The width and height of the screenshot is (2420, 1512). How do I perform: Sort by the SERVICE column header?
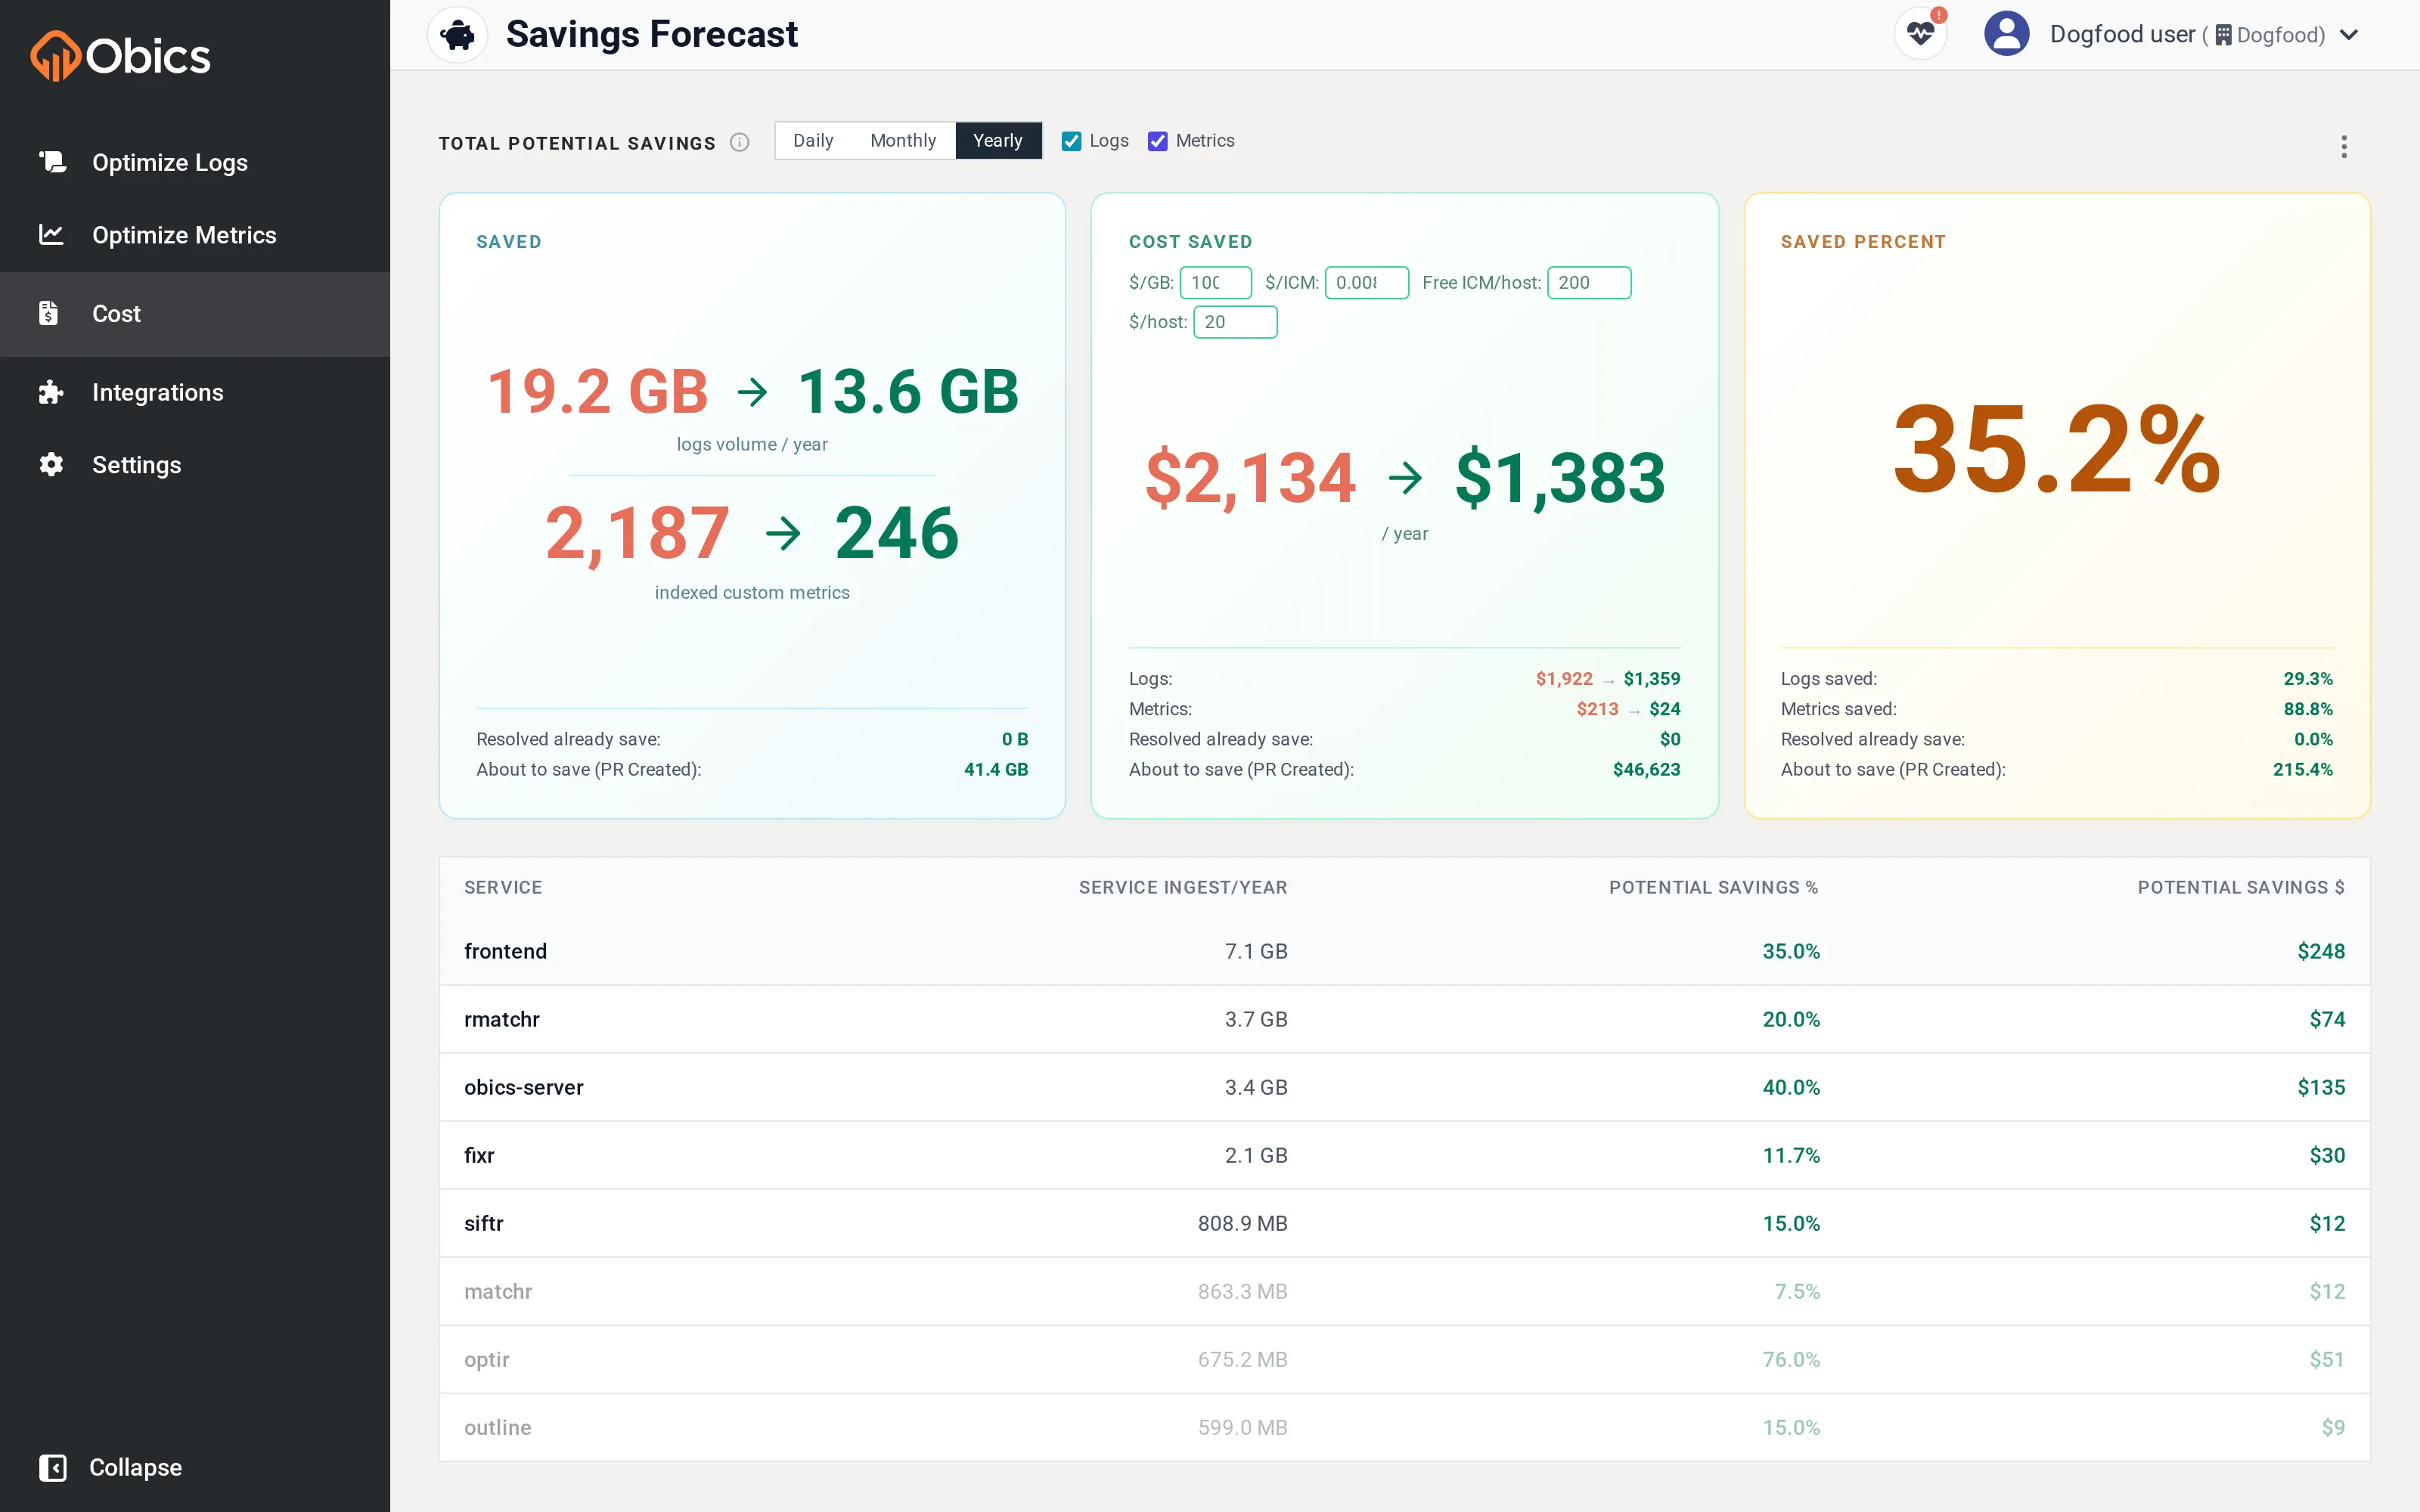point(503,888)
